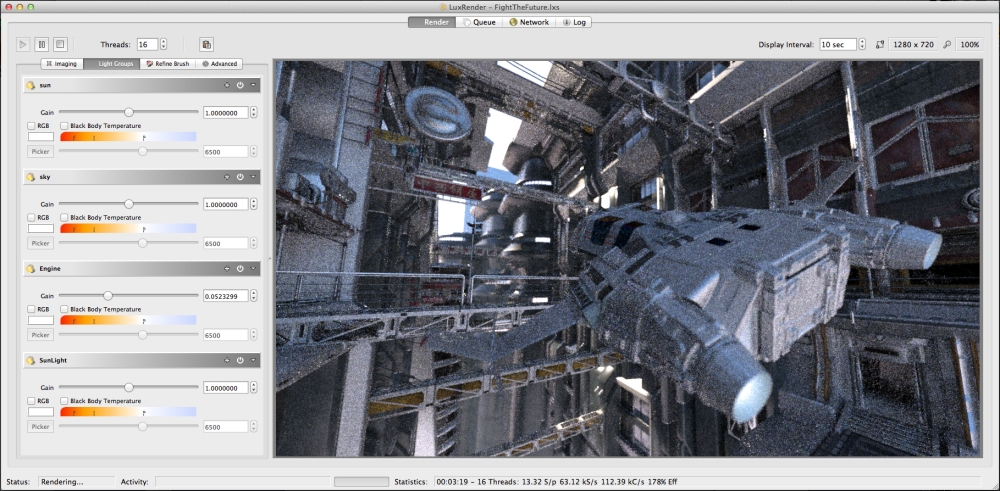Collapse the Engine light group panel
The image size is (1000, 491).
(253, 268)
